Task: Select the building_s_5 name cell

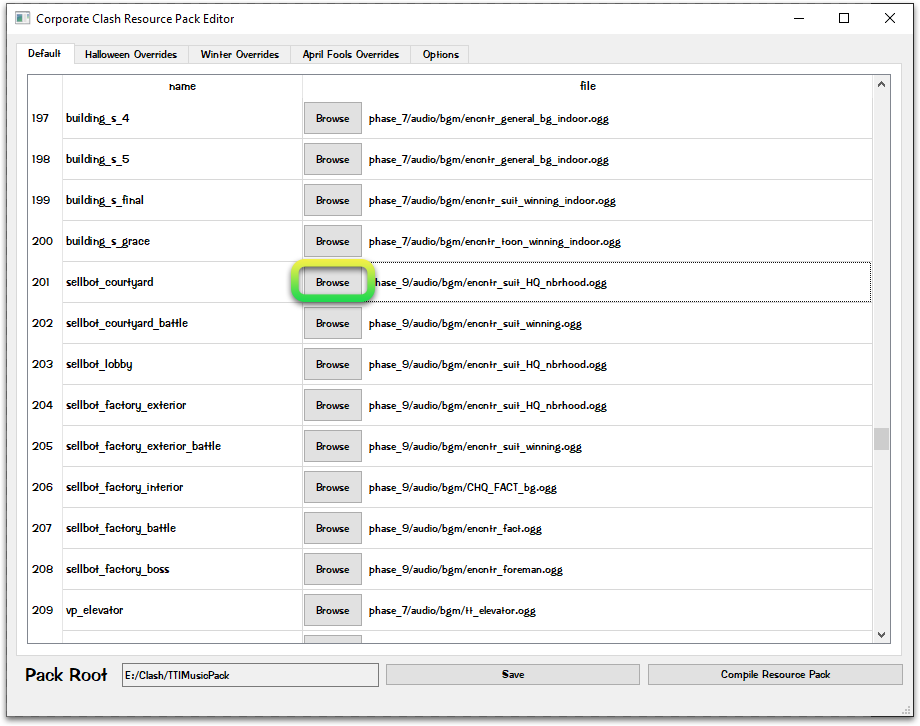Action: tap(182, 160)
